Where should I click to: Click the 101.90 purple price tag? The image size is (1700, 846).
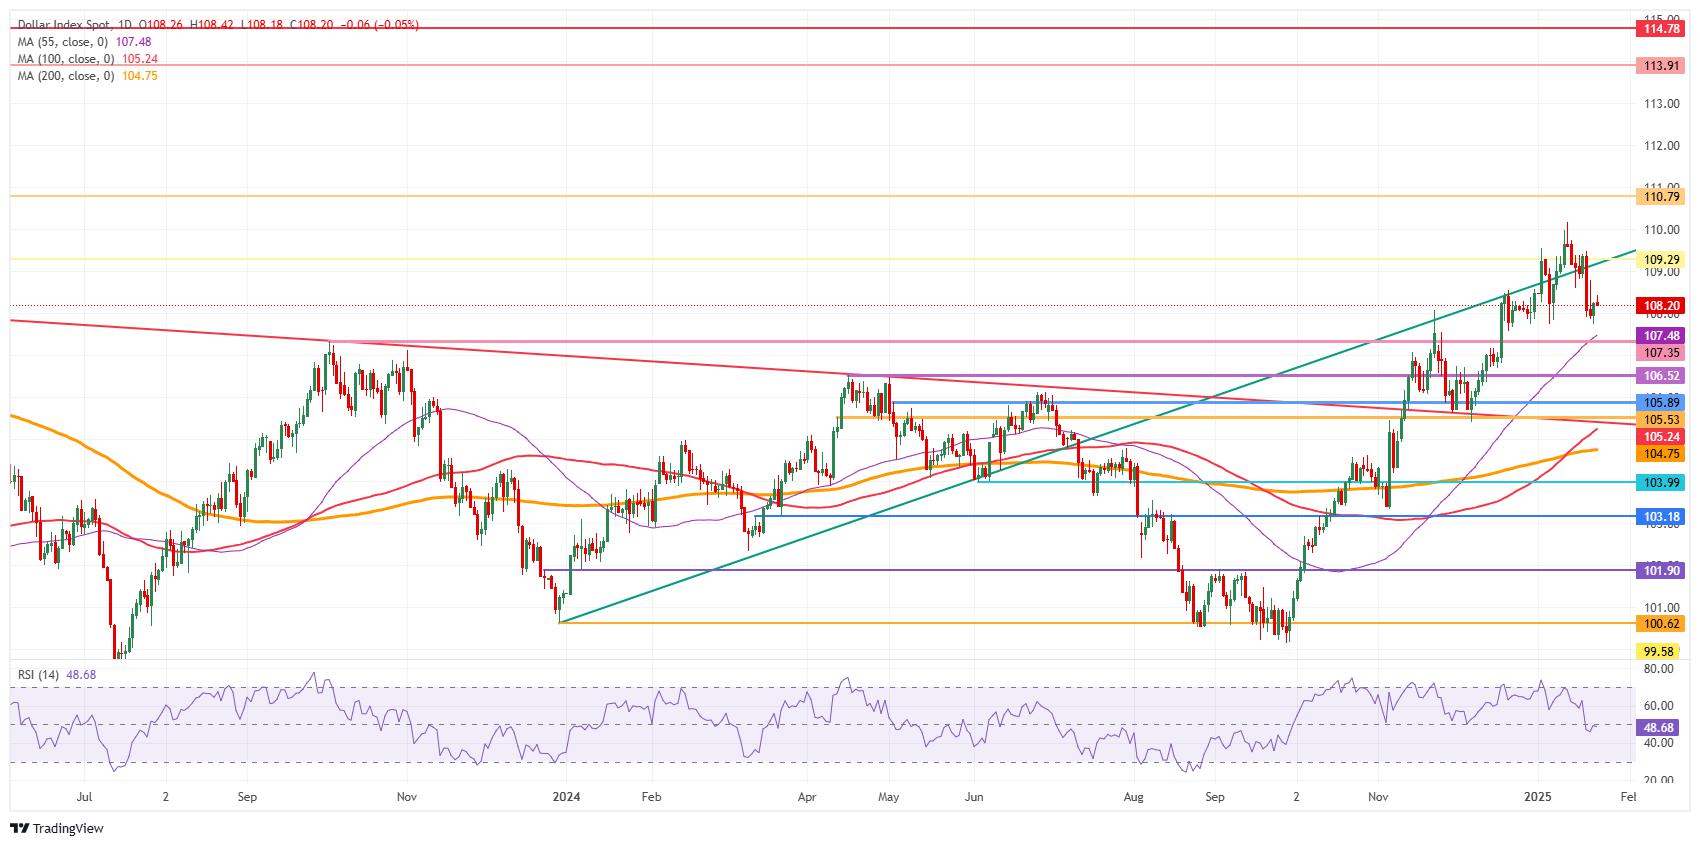point(1661,571)
